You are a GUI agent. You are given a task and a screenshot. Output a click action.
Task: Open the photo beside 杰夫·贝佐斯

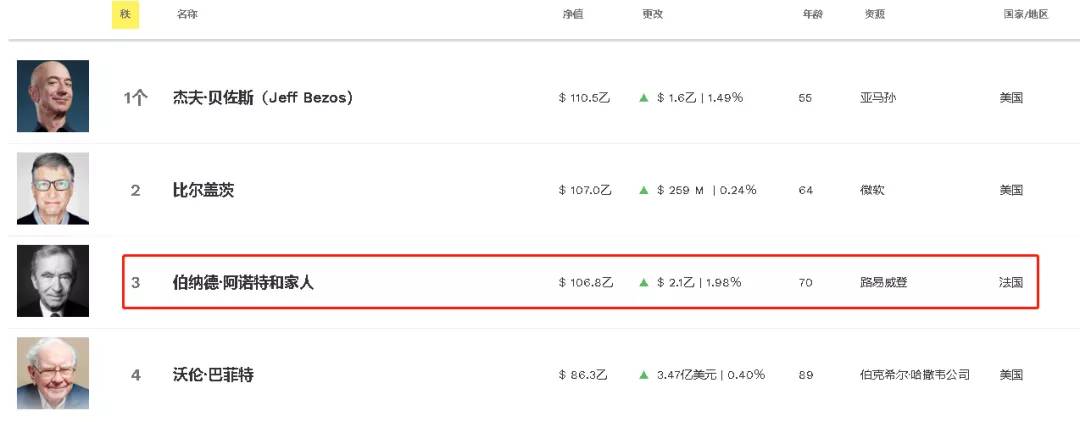coord(53,96)
